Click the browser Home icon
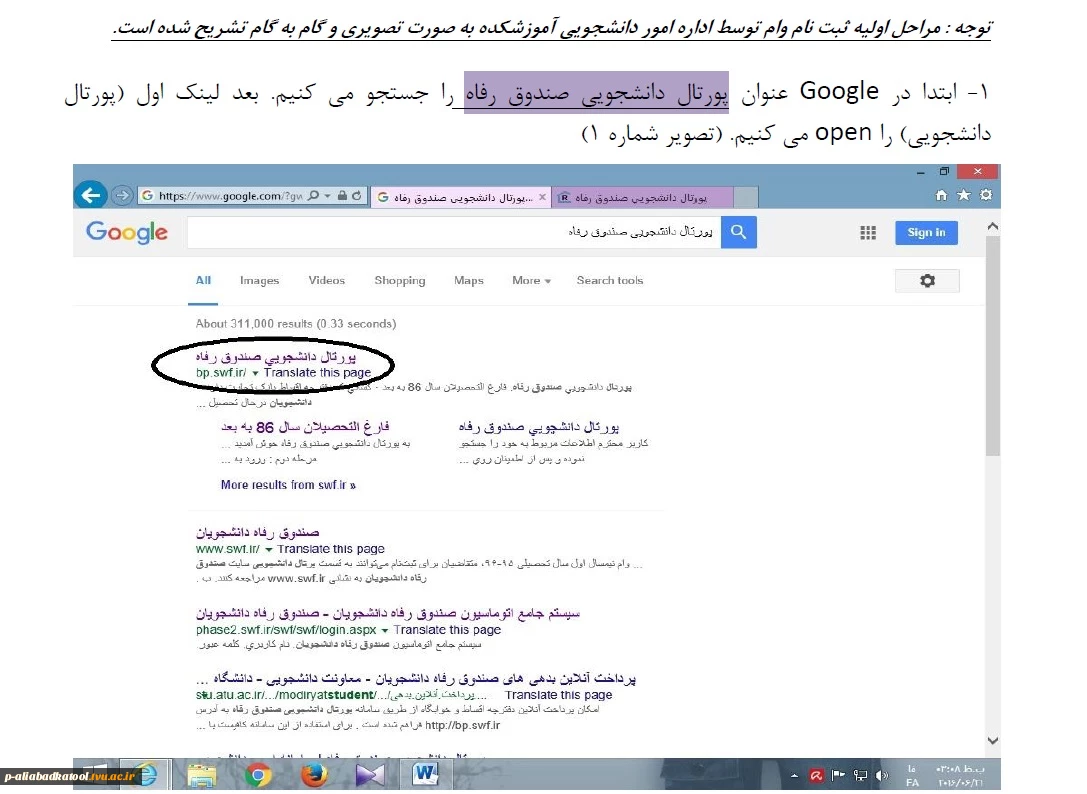This screenshot has height=794, width=1087. pyautogui.click(x=941, y=196)
